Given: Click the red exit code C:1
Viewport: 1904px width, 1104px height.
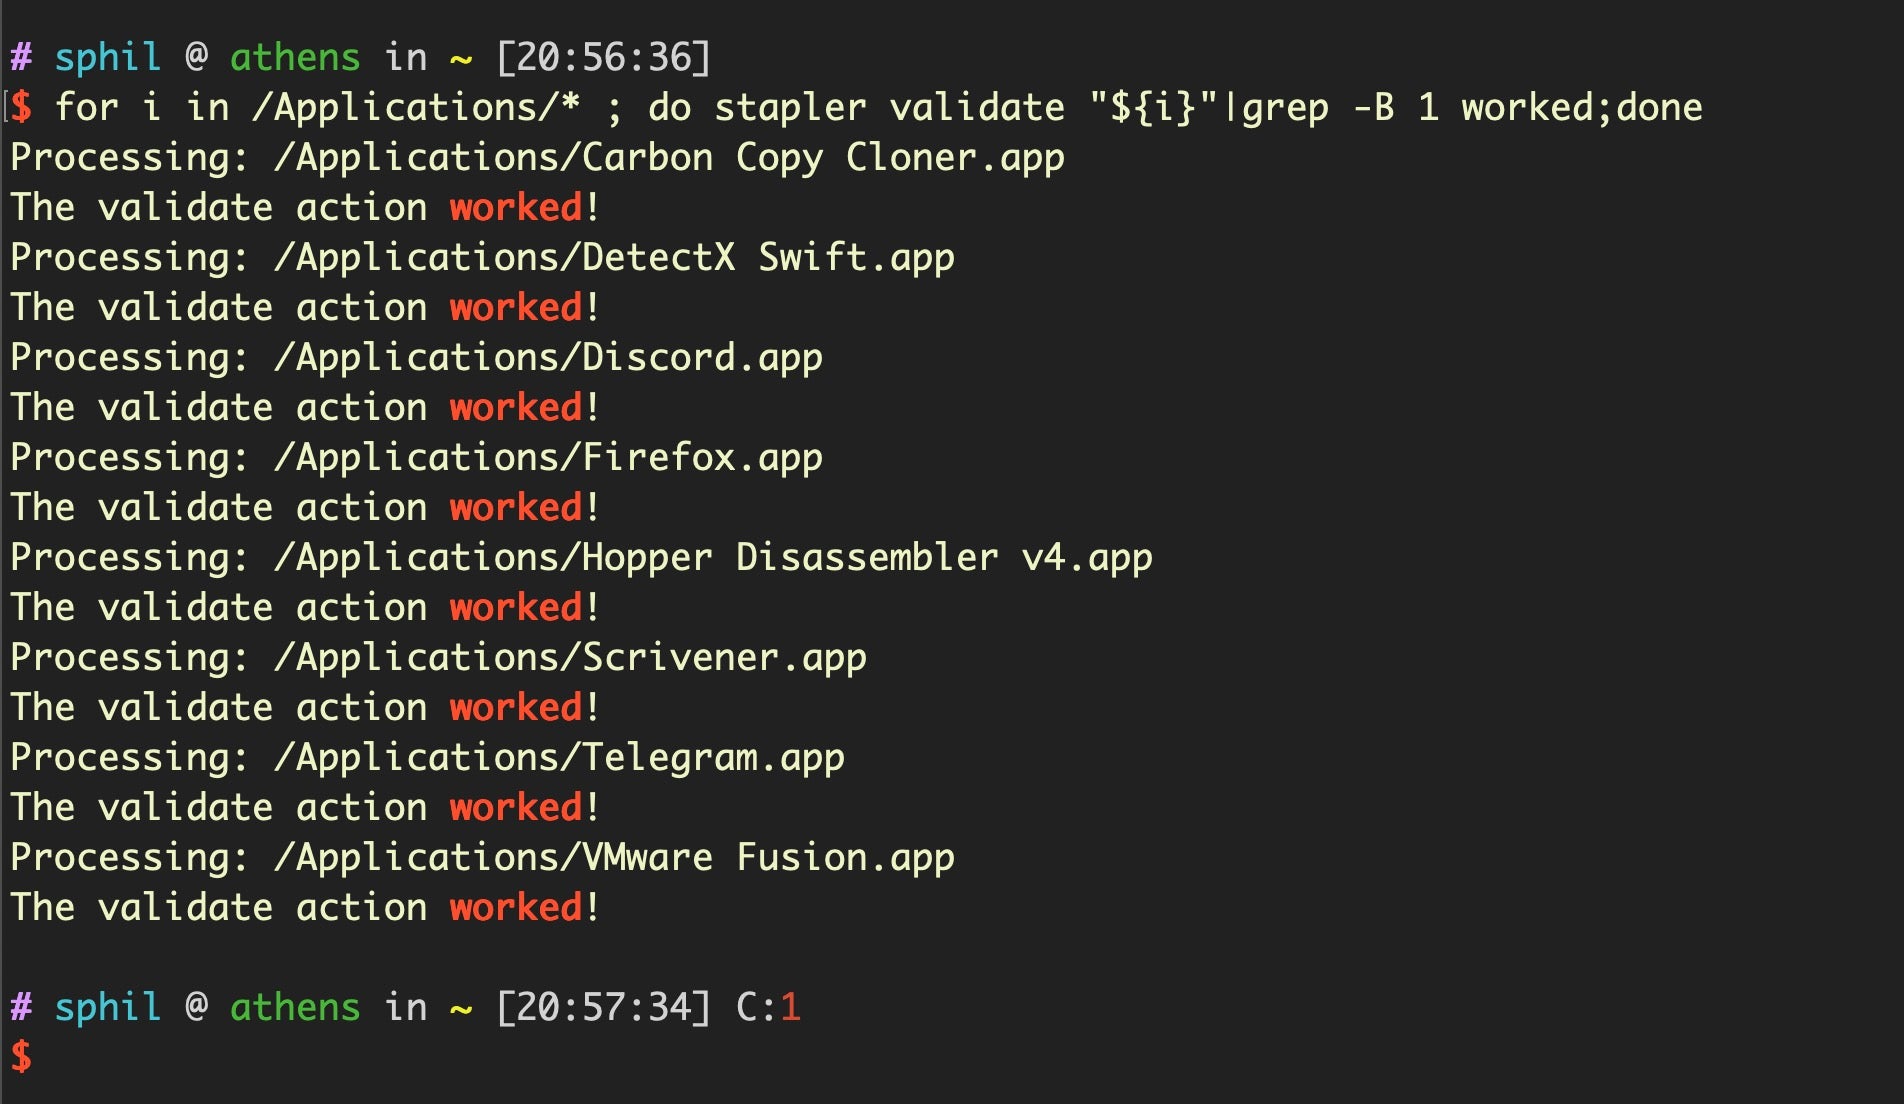Looking at the screenshot, I should coord(768,1007).
